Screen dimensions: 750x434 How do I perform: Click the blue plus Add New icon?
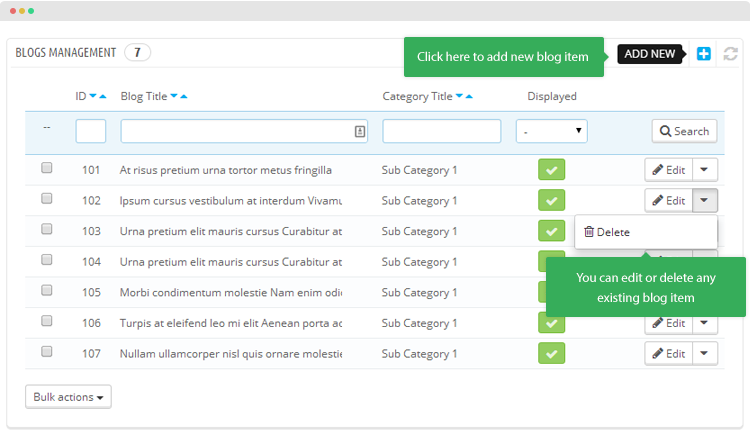click(x=703, y=54)
